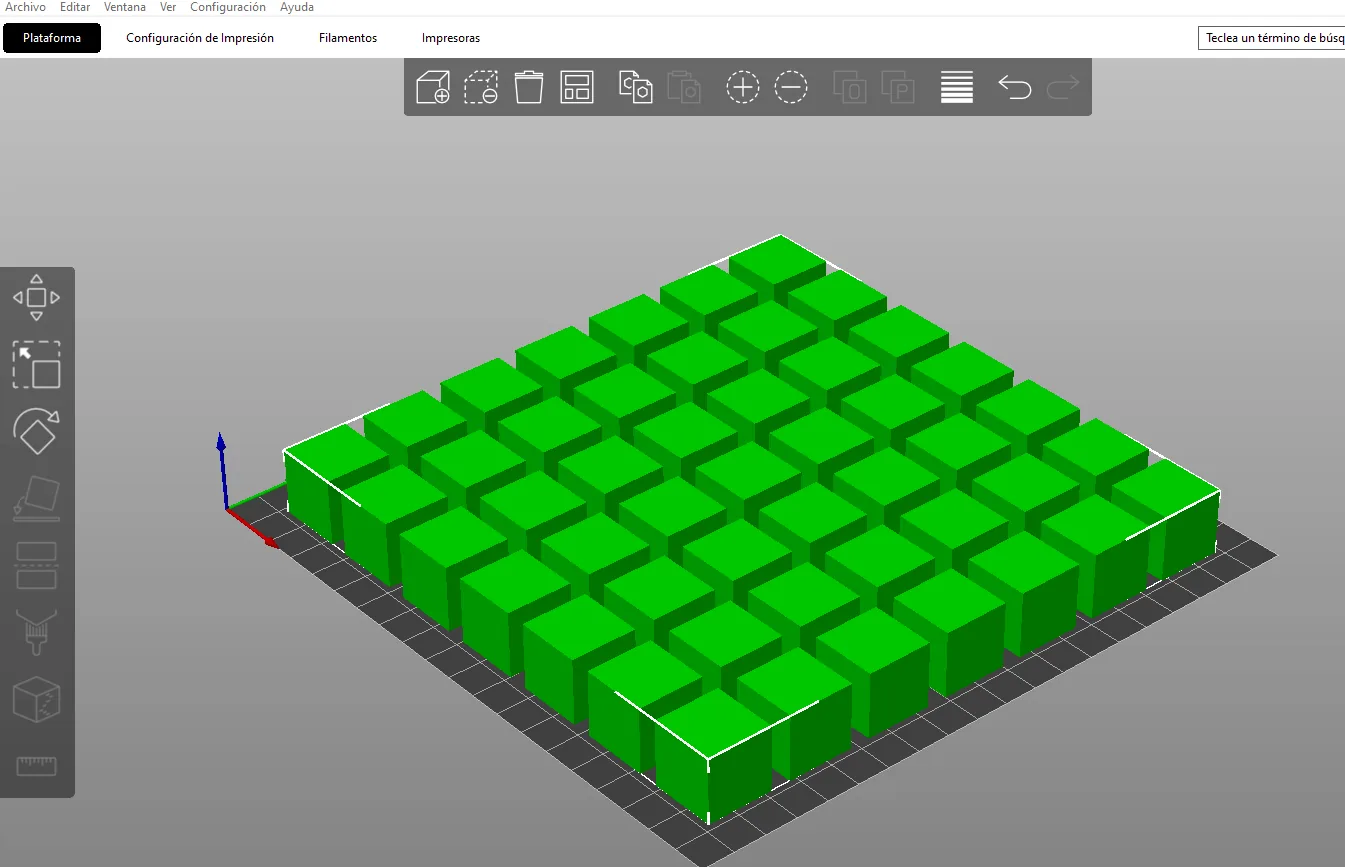Click the Copy icon in top toolbar
The image size is (1345, 867).
pos(636,87)
